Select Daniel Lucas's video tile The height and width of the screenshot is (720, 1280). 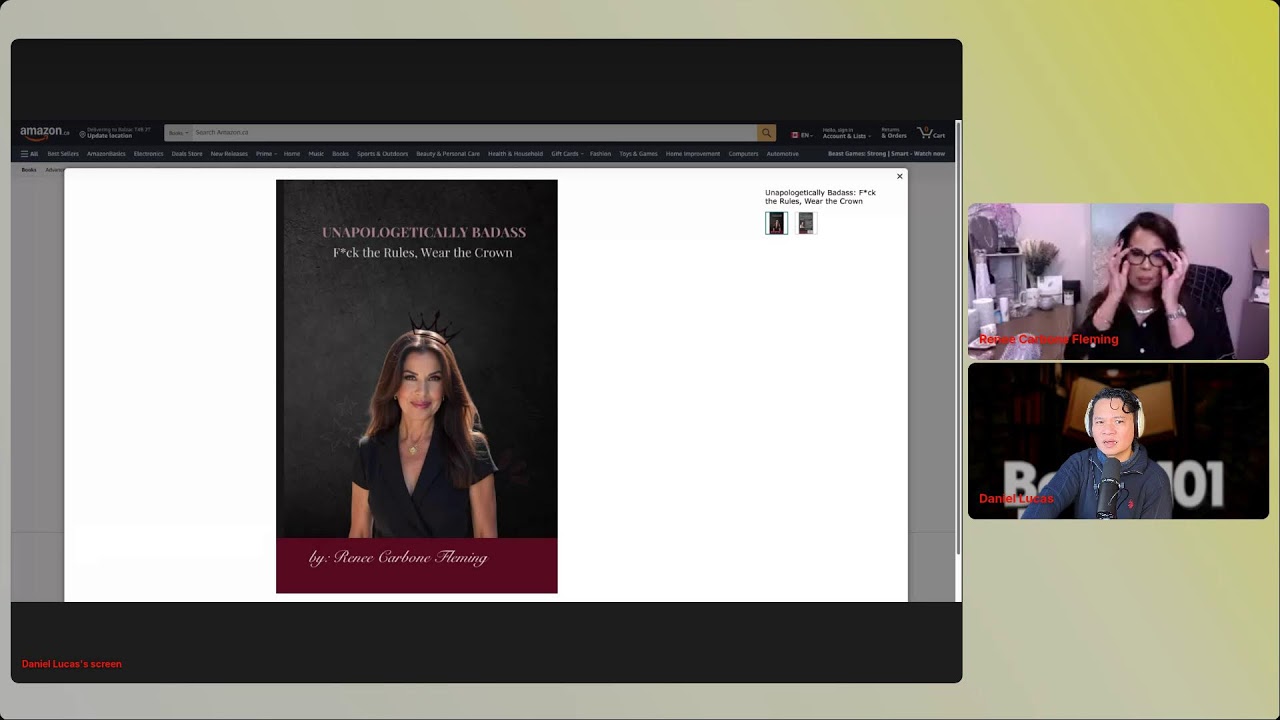pyautogui.click(x=1118, y=441)
